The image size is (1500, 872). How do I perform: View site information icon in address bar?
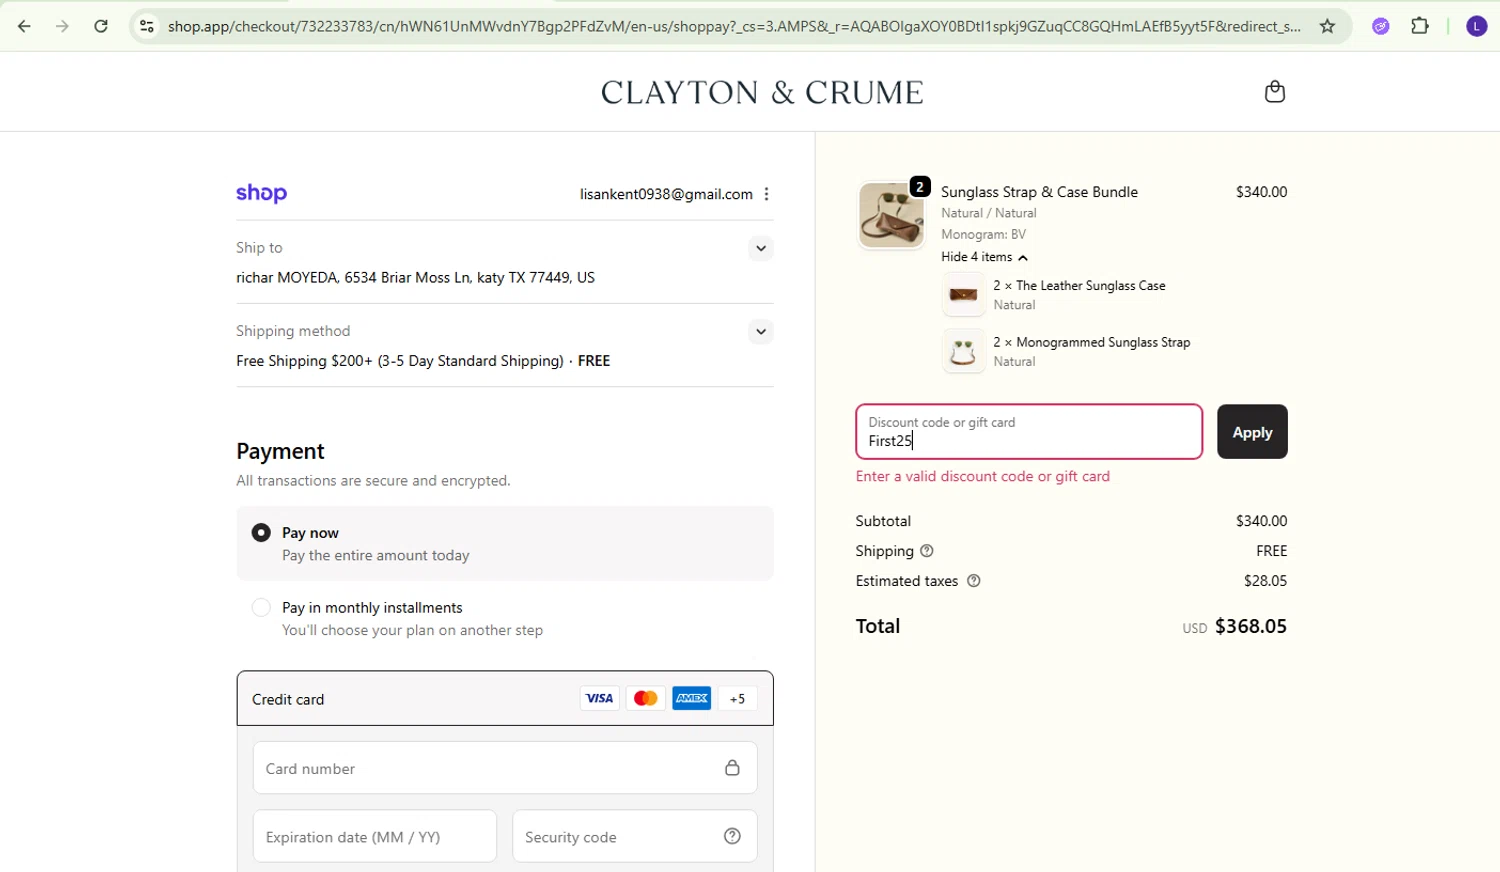click(147, 27)
